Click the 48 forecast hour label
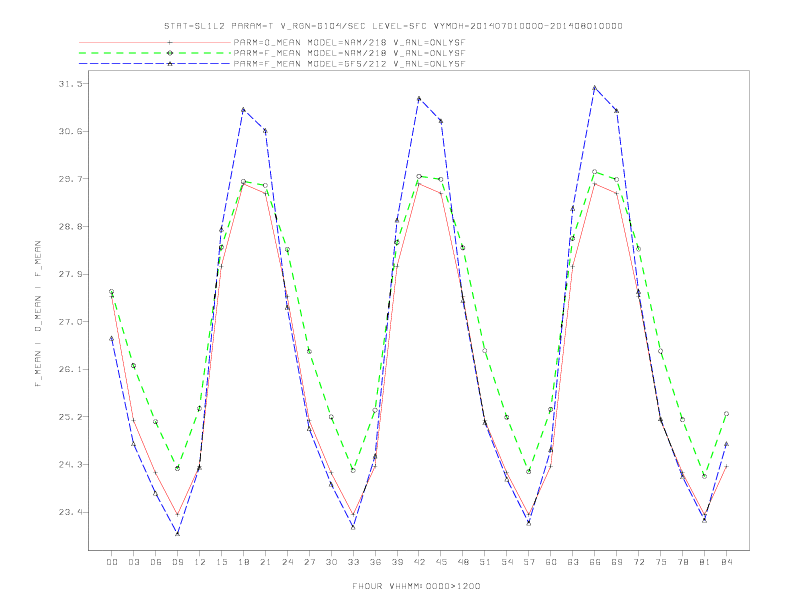Image resolution: width=792 pixels, height=612 pixels. pos(463,562)
